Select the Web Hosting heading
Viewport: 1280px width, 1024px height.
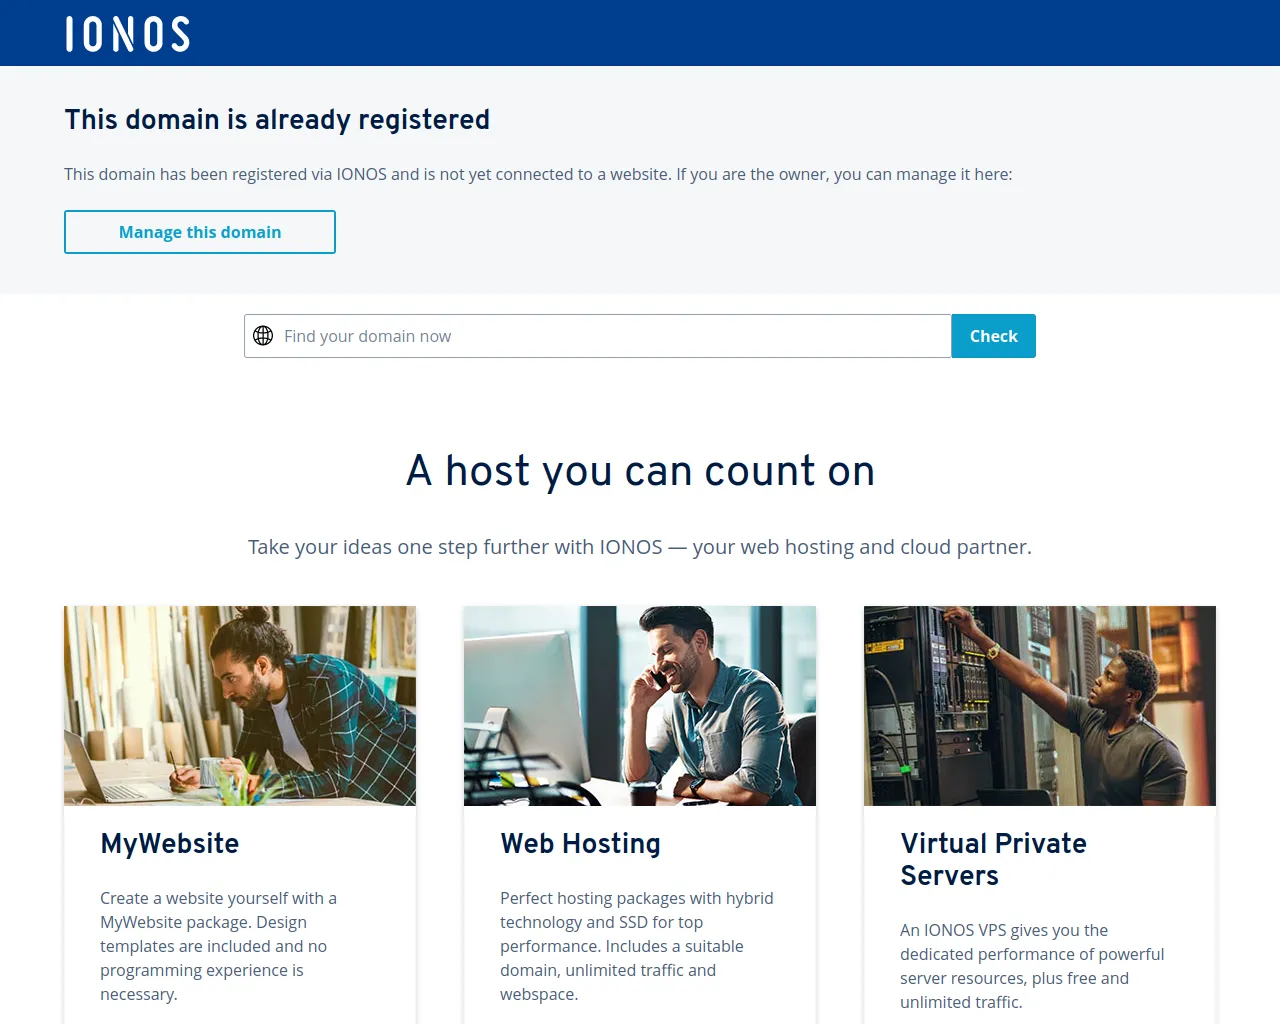[581, 844]
